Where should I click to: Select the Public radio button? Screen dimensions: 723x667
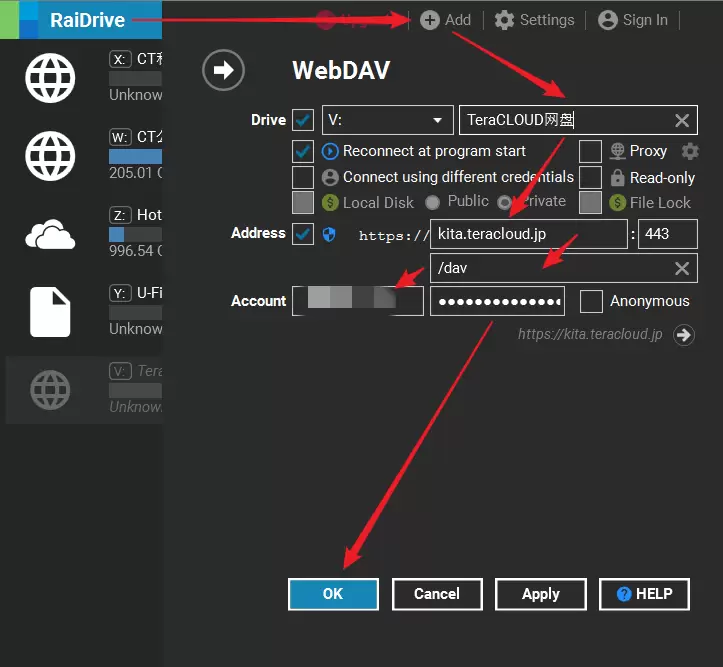433,202
